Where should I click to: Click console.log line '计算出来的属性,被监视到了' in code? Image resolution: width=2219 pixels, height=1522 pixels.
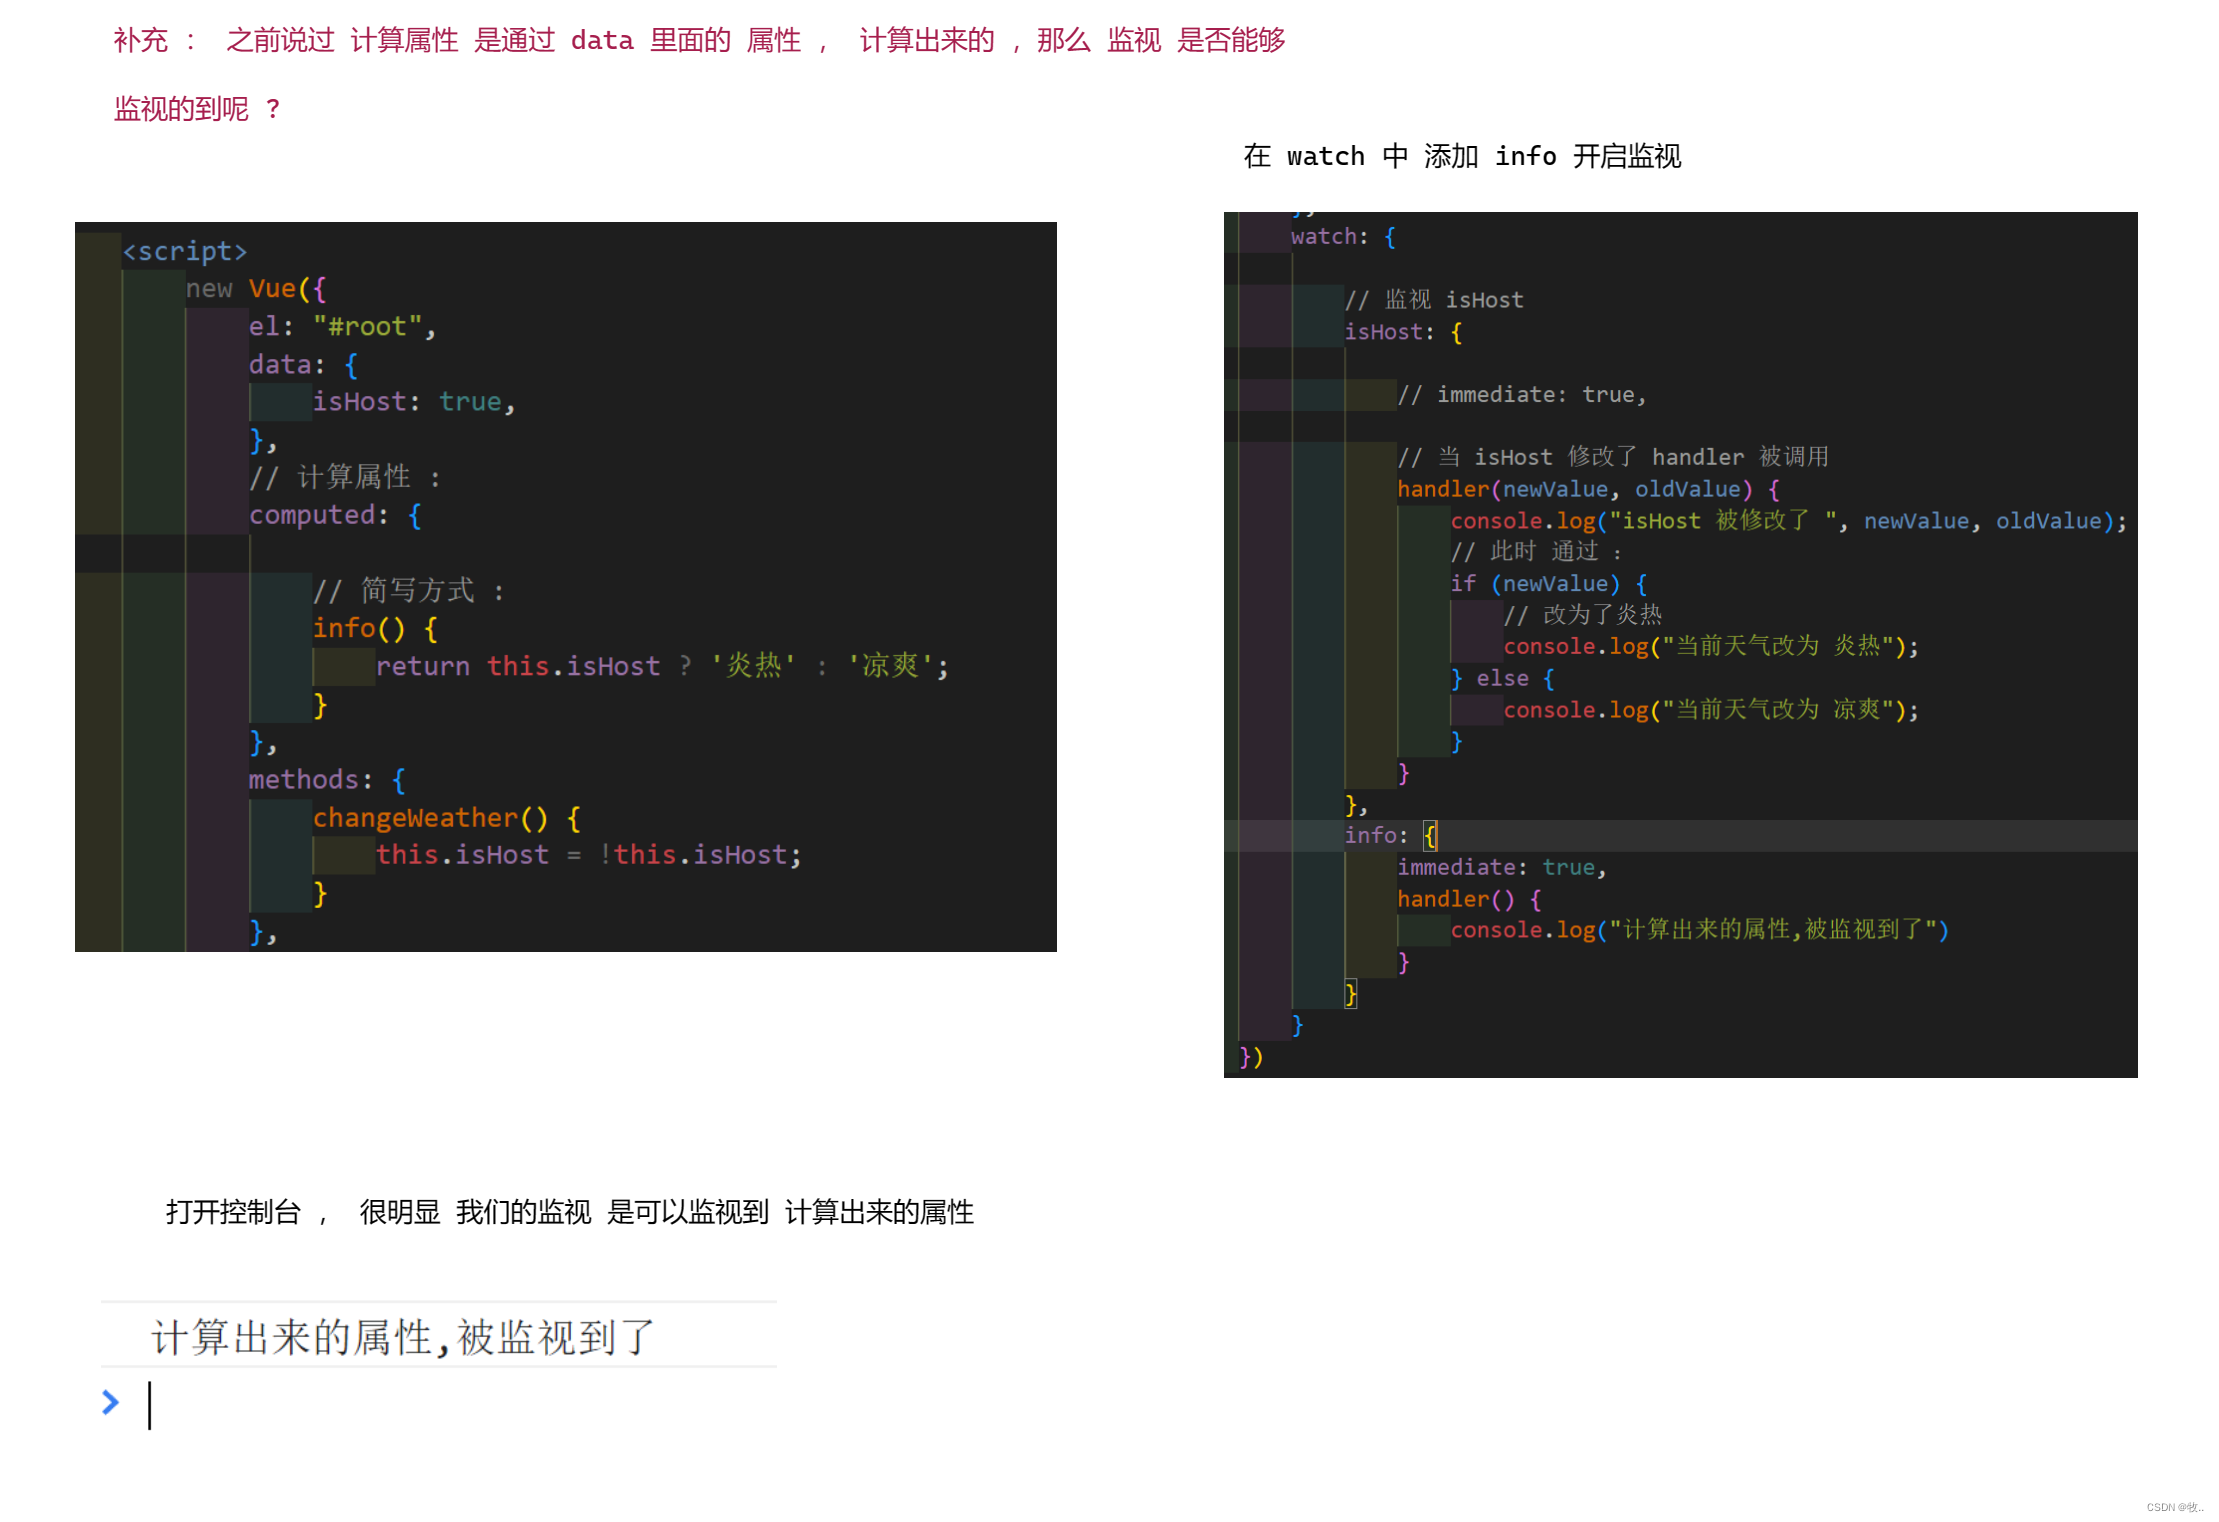pos(1700,930)
